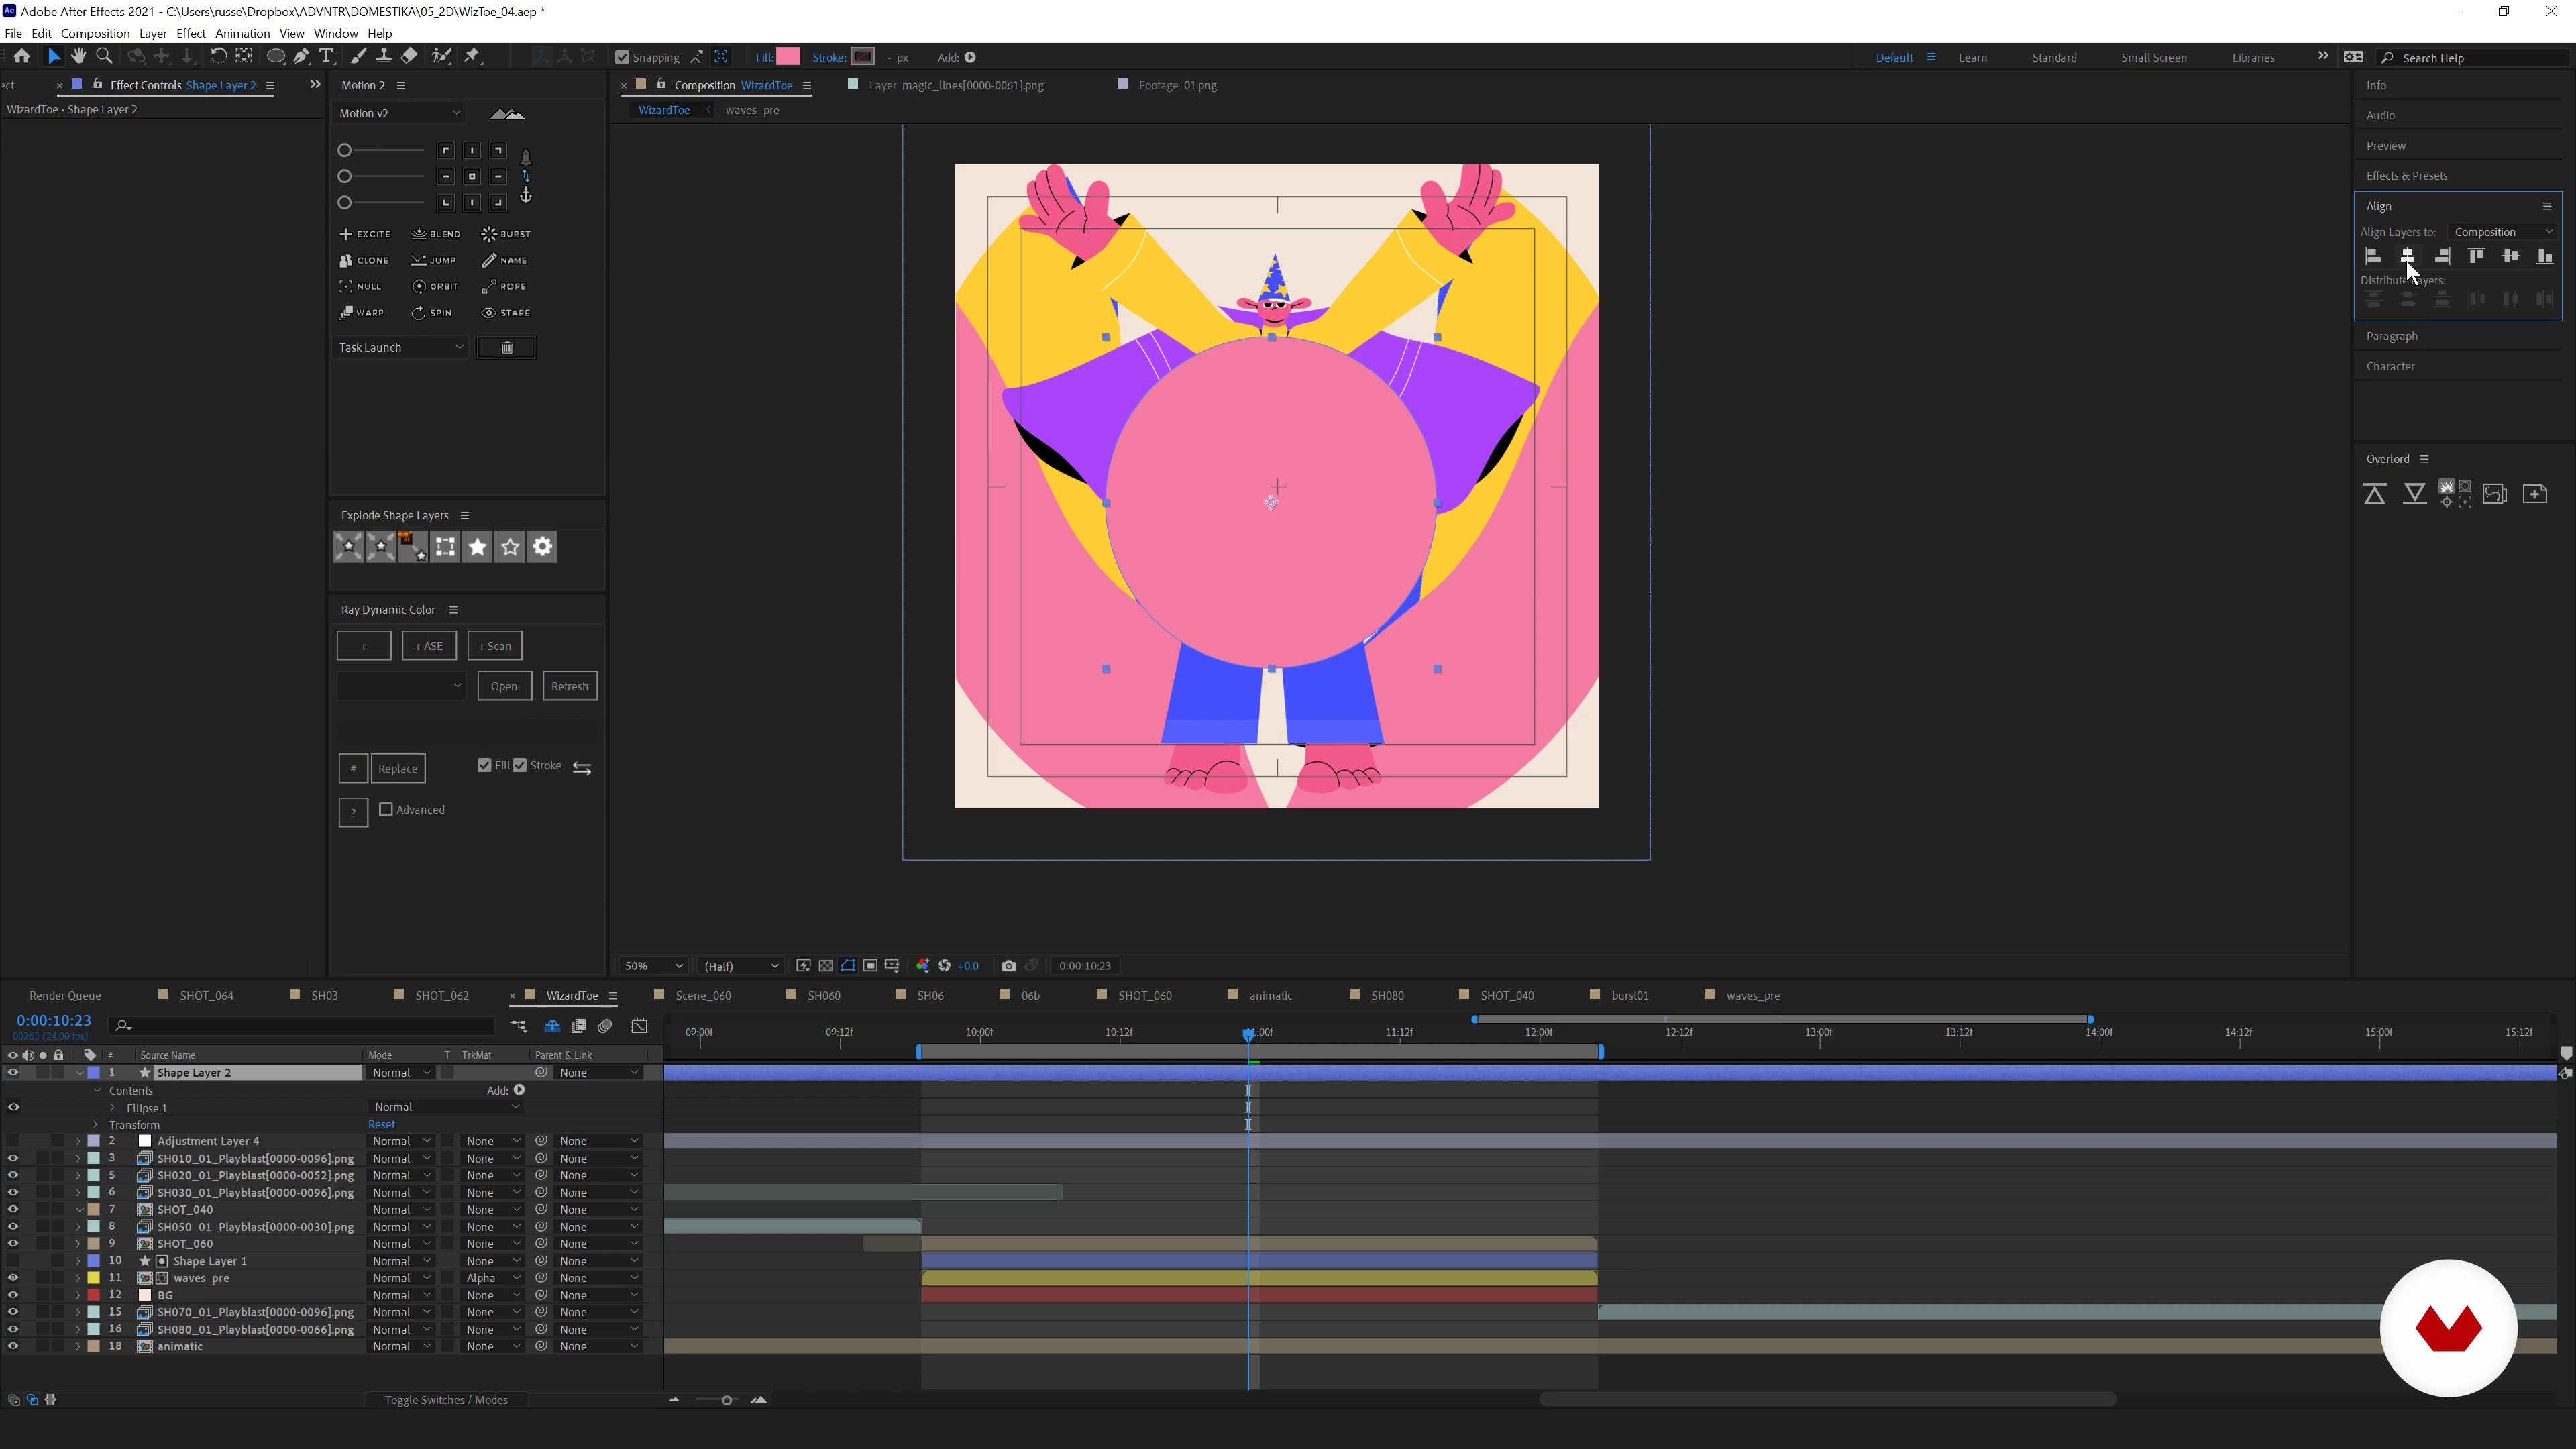This screenshot has width=2576, height=1449.
Task: Toggle visibility of BG layer
Action: click(13, 1295)
